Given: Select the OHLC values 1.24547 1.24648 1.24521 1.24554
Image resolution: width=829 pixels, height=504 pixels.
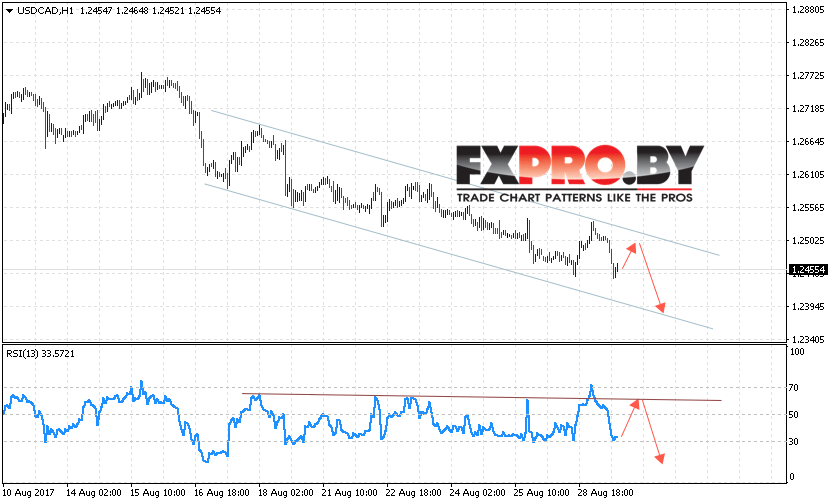Looking at the screenshot, I should tap(150, 11).
